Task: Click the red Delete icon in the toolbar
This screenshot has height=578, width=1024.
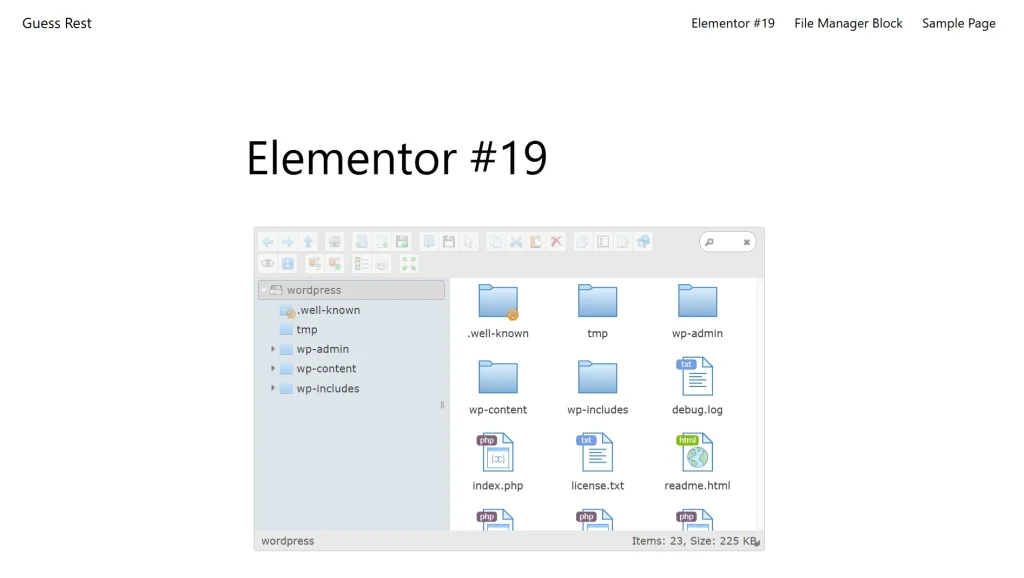Action: pyautogui.click(x=555, y=241)
